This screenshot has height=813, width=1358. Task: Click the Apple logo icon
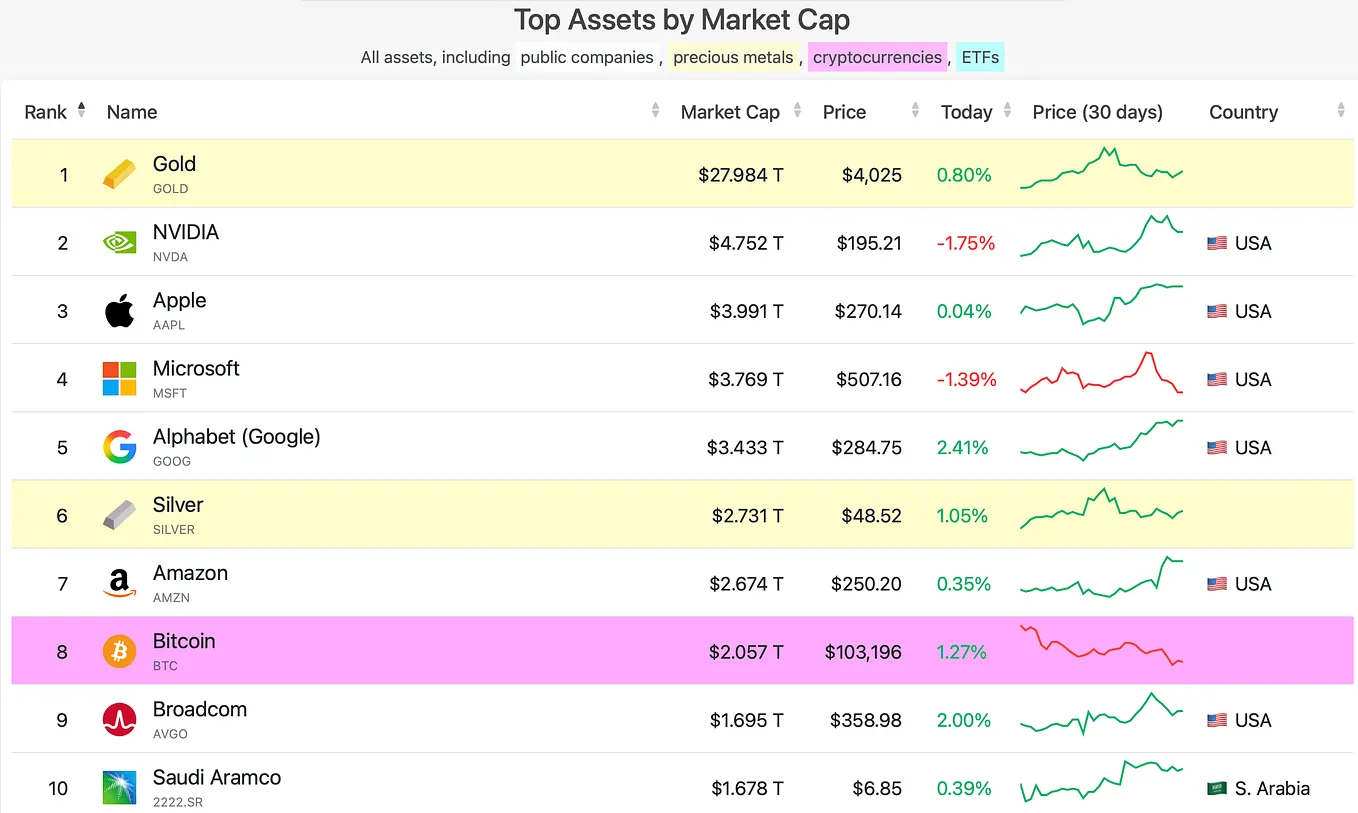coord(119,311)
